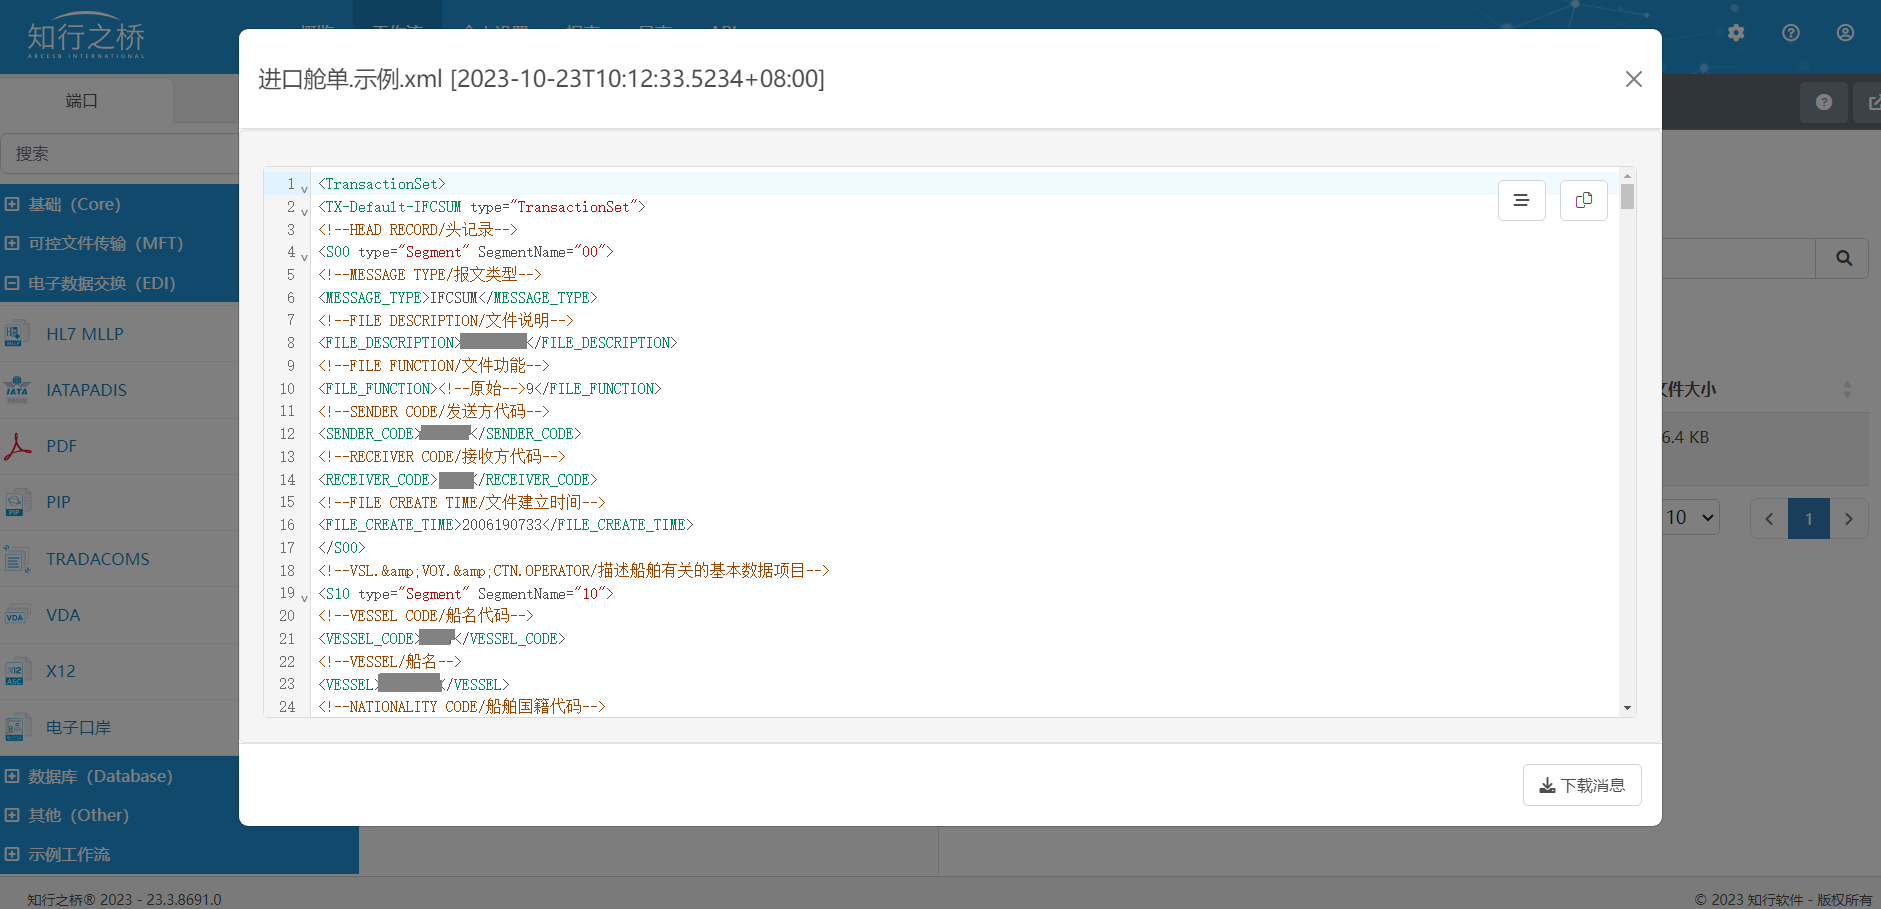The height and width of the screenshot is (909, 1881).
Task: Open the settings gear icon
Action: click(x=1736, y=33)
